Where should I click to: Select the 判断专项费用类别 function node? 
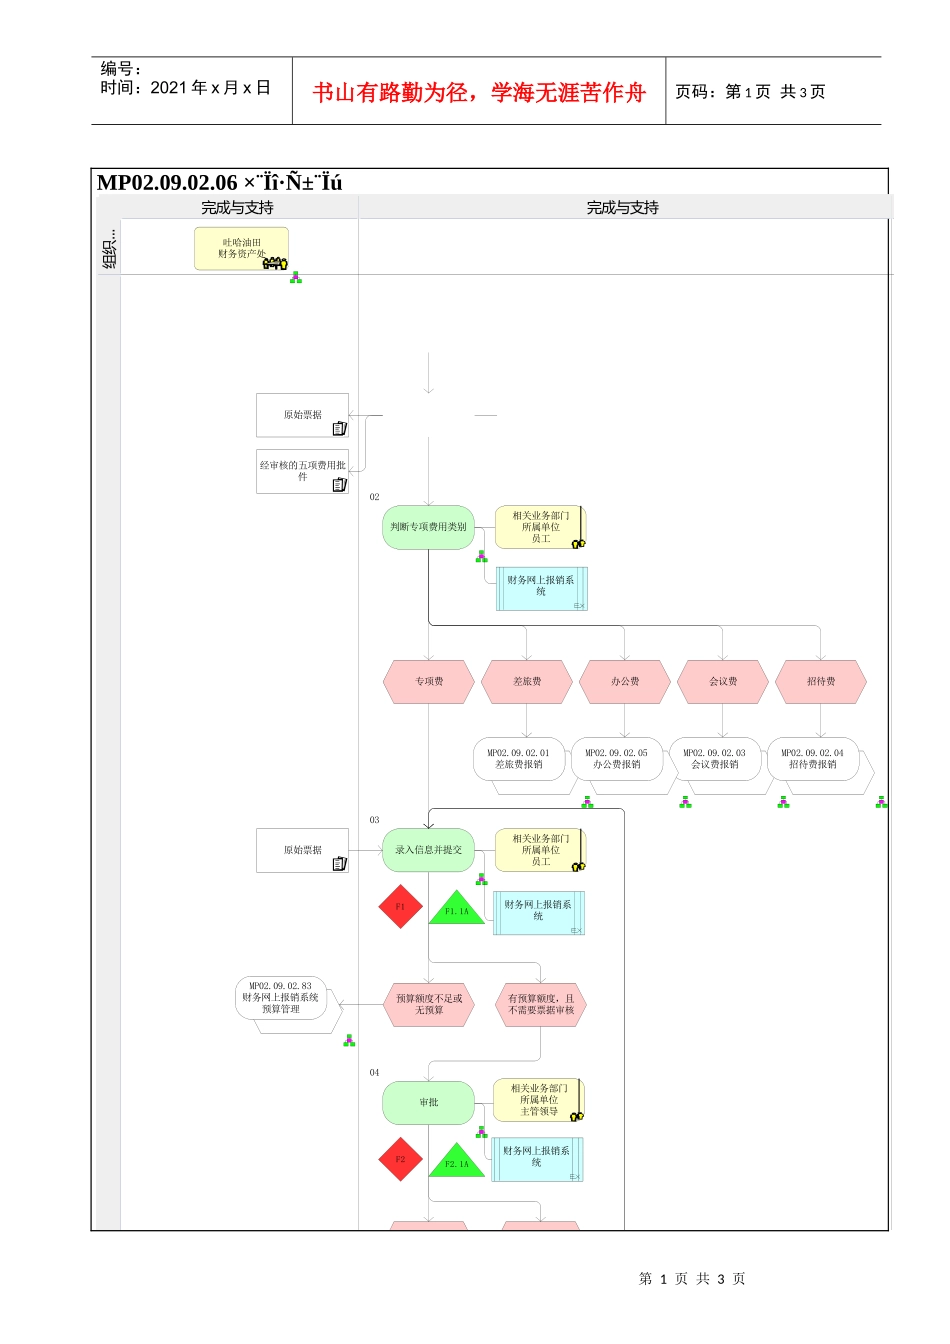tap(428, 527)
